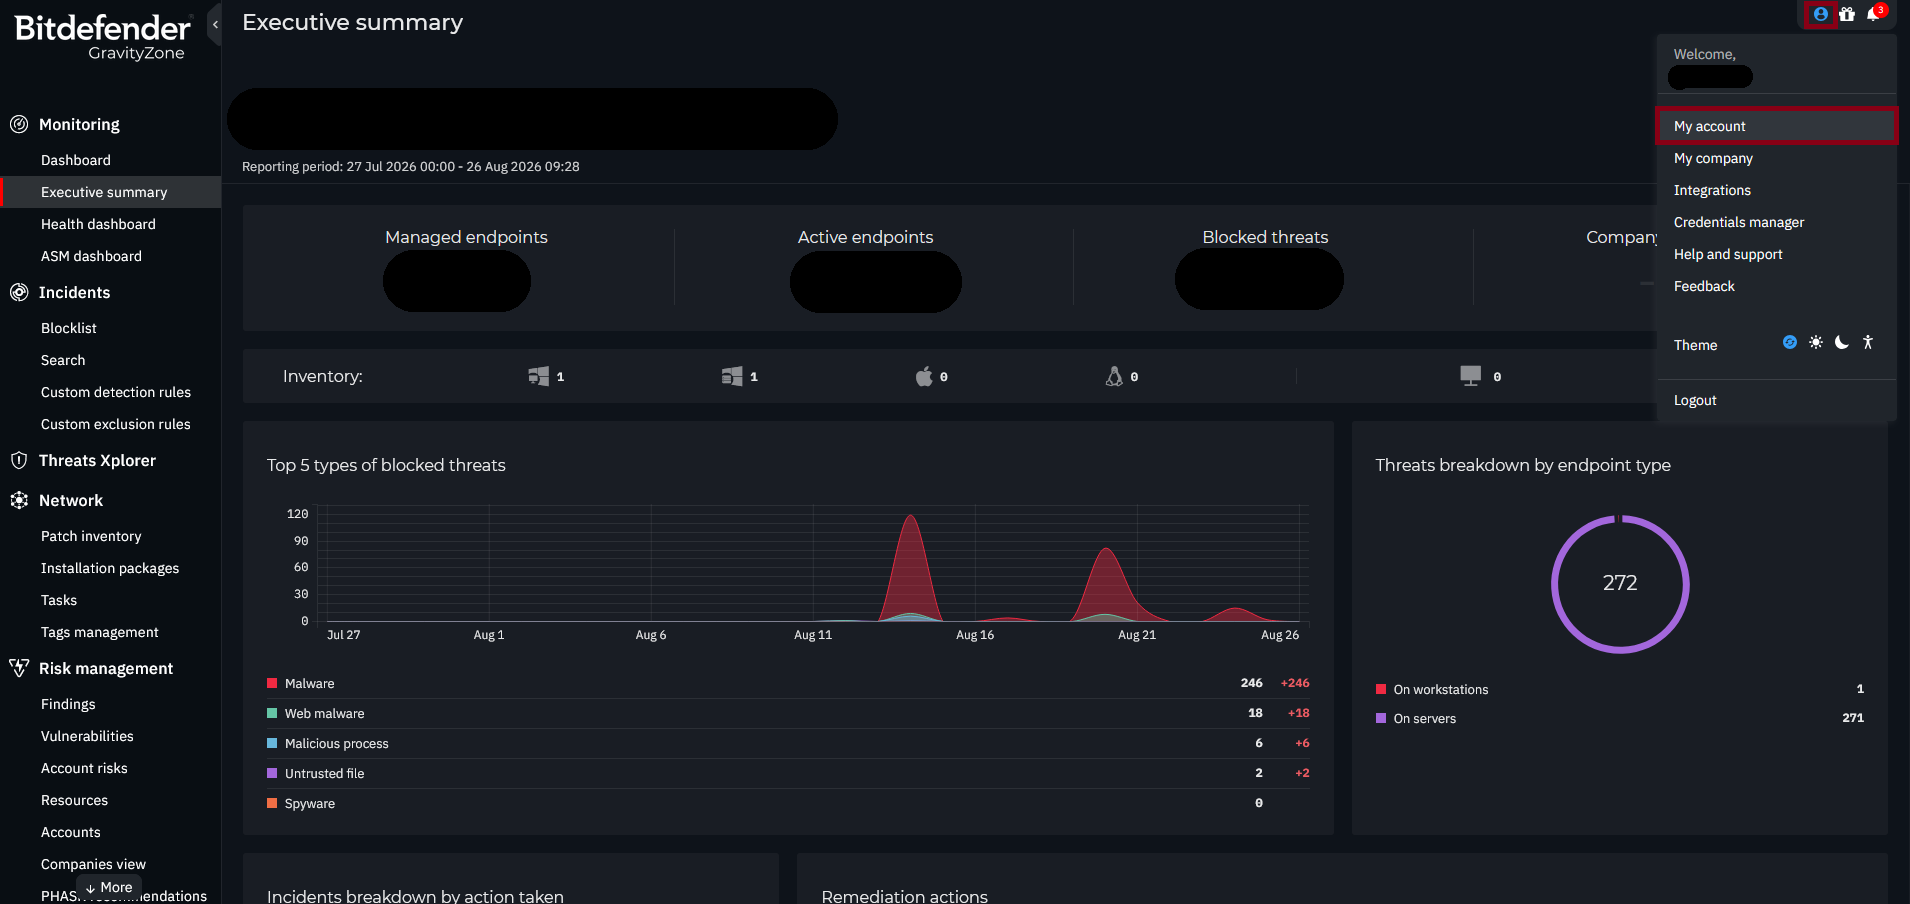Image resolution: width=1910 pixels, height=904 pixels.
Task: Open the notifications bell icon
Action: point(1873,14)
